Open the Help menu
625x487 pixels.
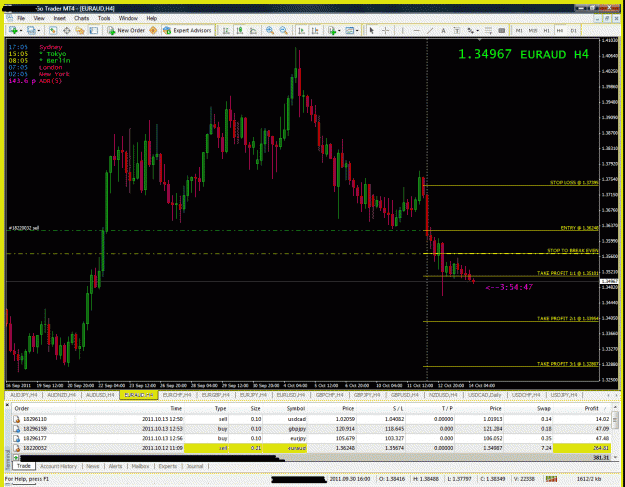click(x=151, y=18)
